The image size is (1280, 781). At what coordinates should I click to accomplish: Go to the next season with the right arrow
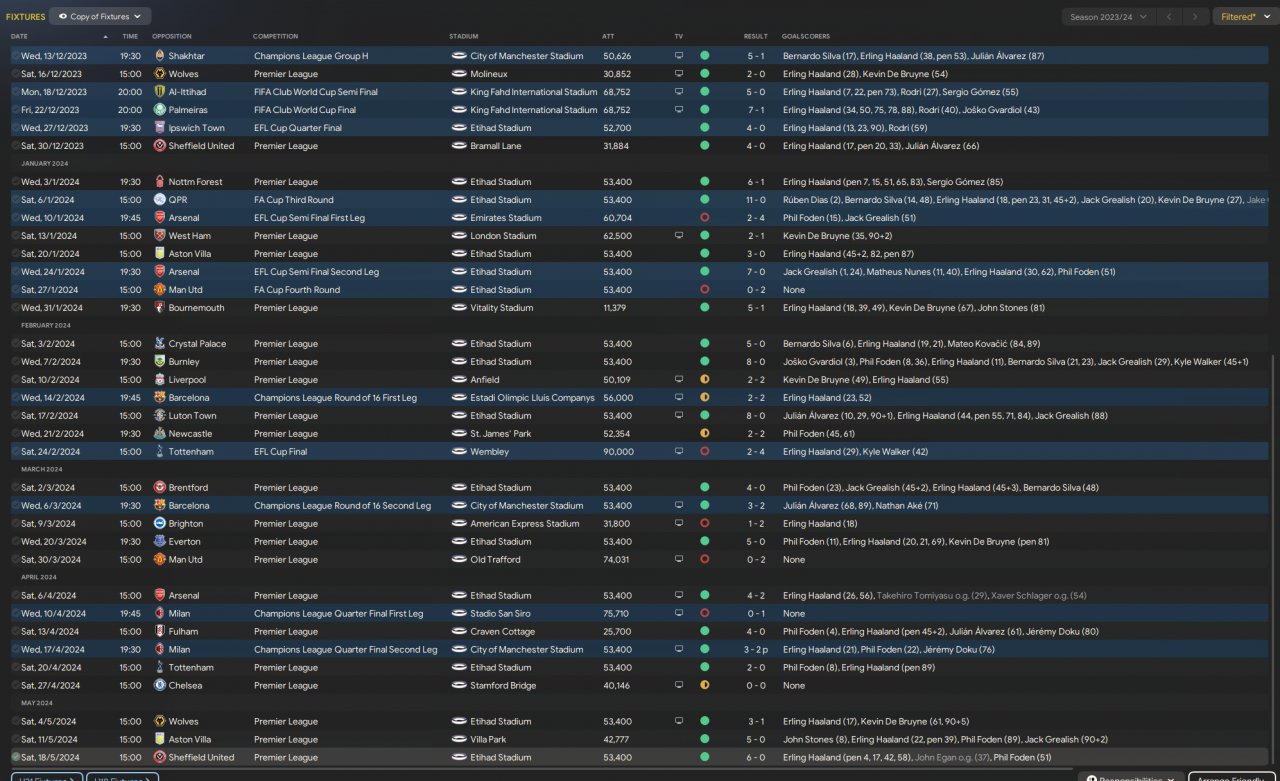[1195, 17]
